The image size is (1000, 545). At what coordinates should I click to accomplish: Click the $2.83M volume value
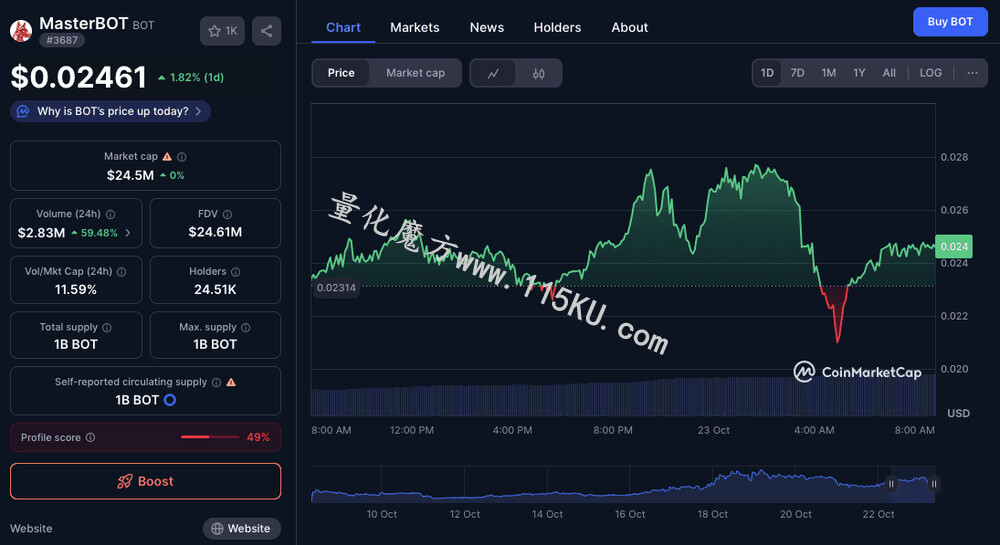coord(41,233)
